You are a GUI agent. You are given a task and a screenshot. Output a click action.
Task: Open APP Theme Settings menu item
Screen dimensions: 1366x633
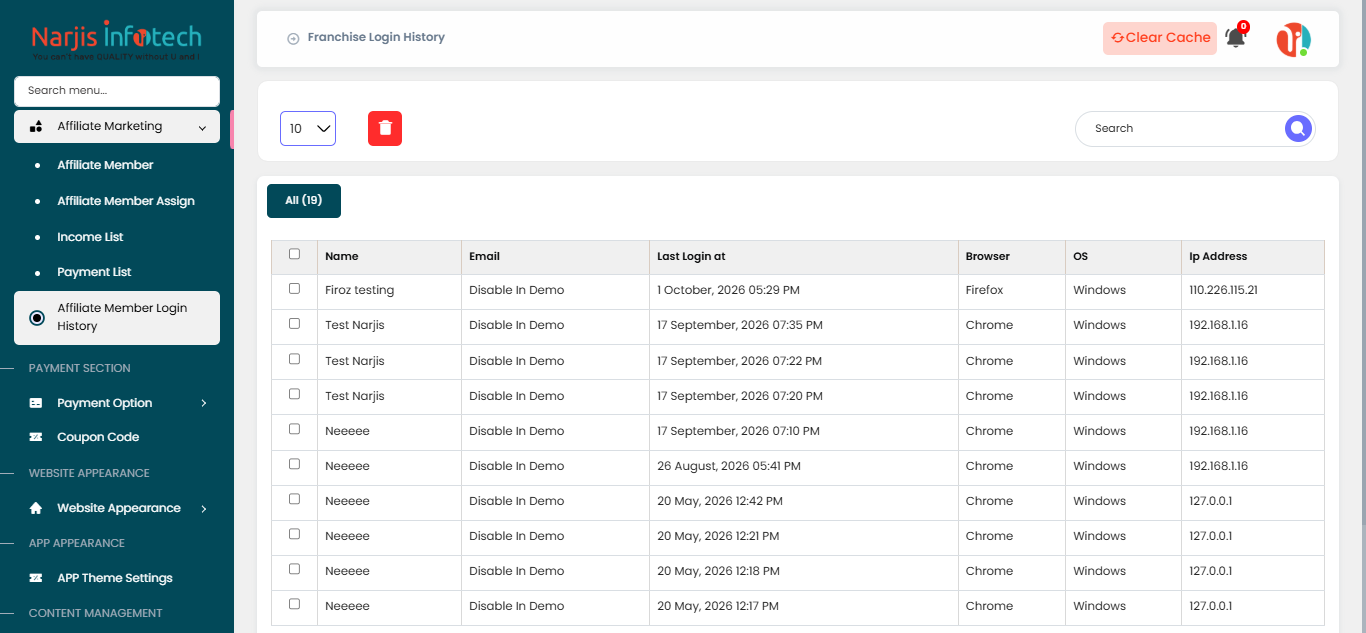[115, 578]
